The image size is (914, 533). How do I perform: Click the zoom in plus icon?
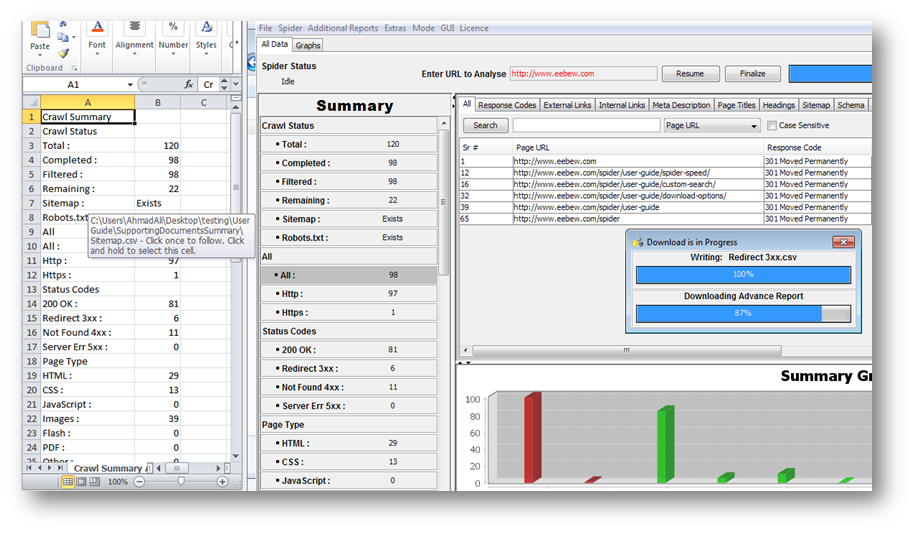pos(222,482)
